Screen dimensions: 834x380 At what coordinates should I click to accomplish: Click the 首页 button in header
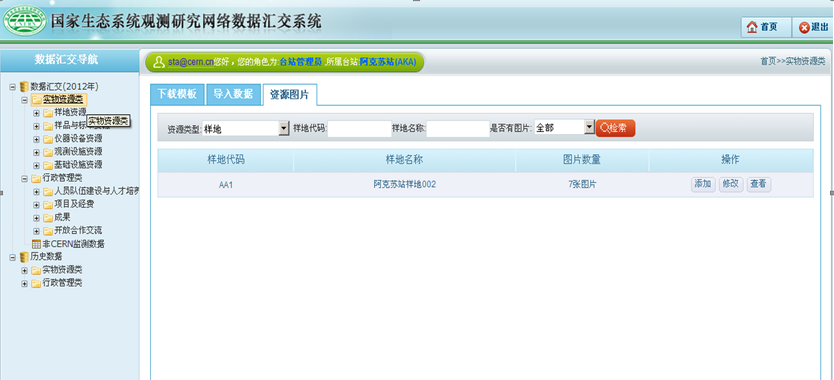click(x=766, y=27)
